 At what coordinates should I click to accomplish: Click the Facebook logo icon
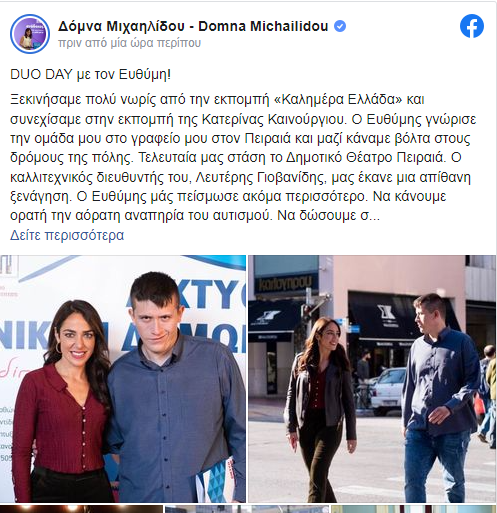click(472, 26)
